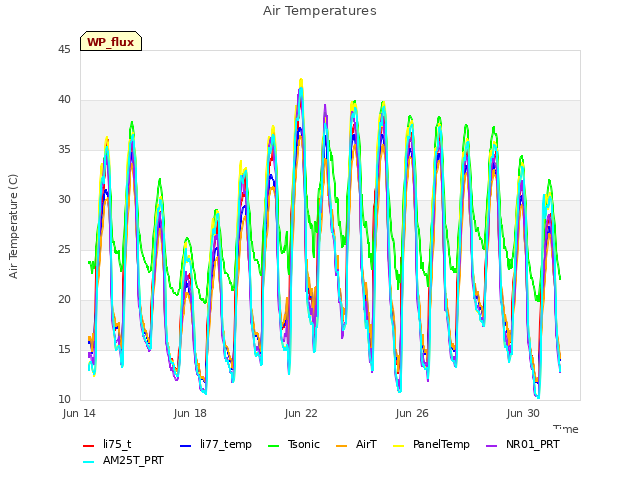Click the li75_t red legend swatch
This screenshot has height=480, width=640.
pos(89,446)
